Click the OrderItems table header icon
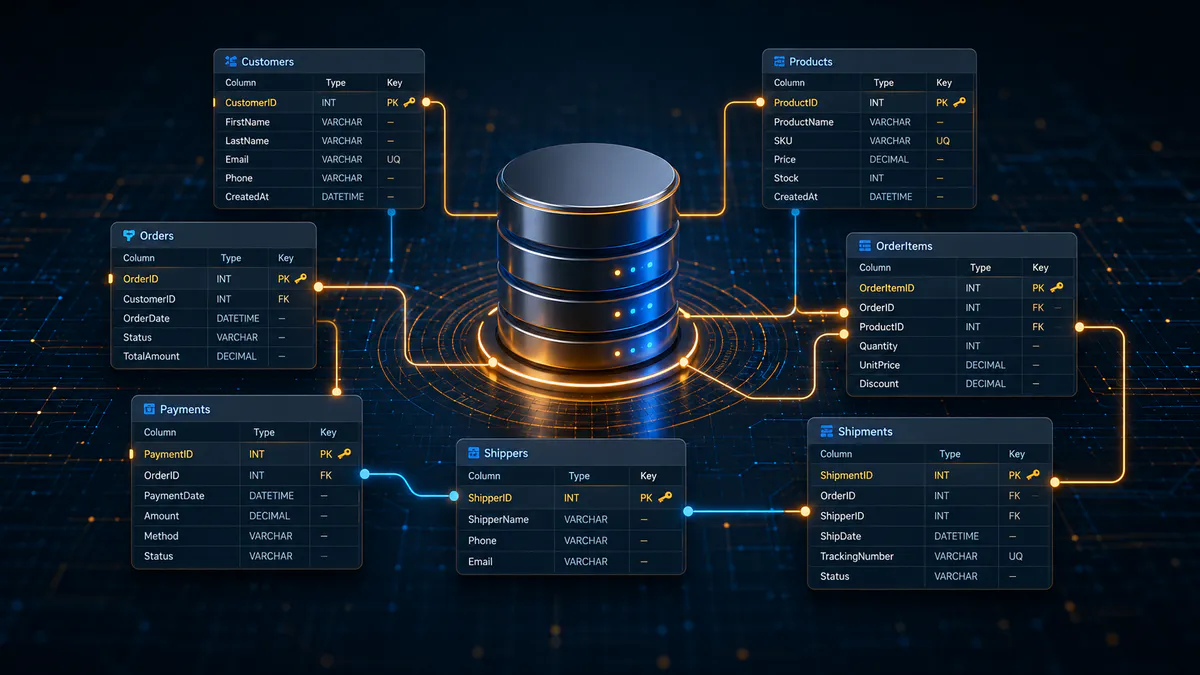1200x675 pixels. click(864, 246)
